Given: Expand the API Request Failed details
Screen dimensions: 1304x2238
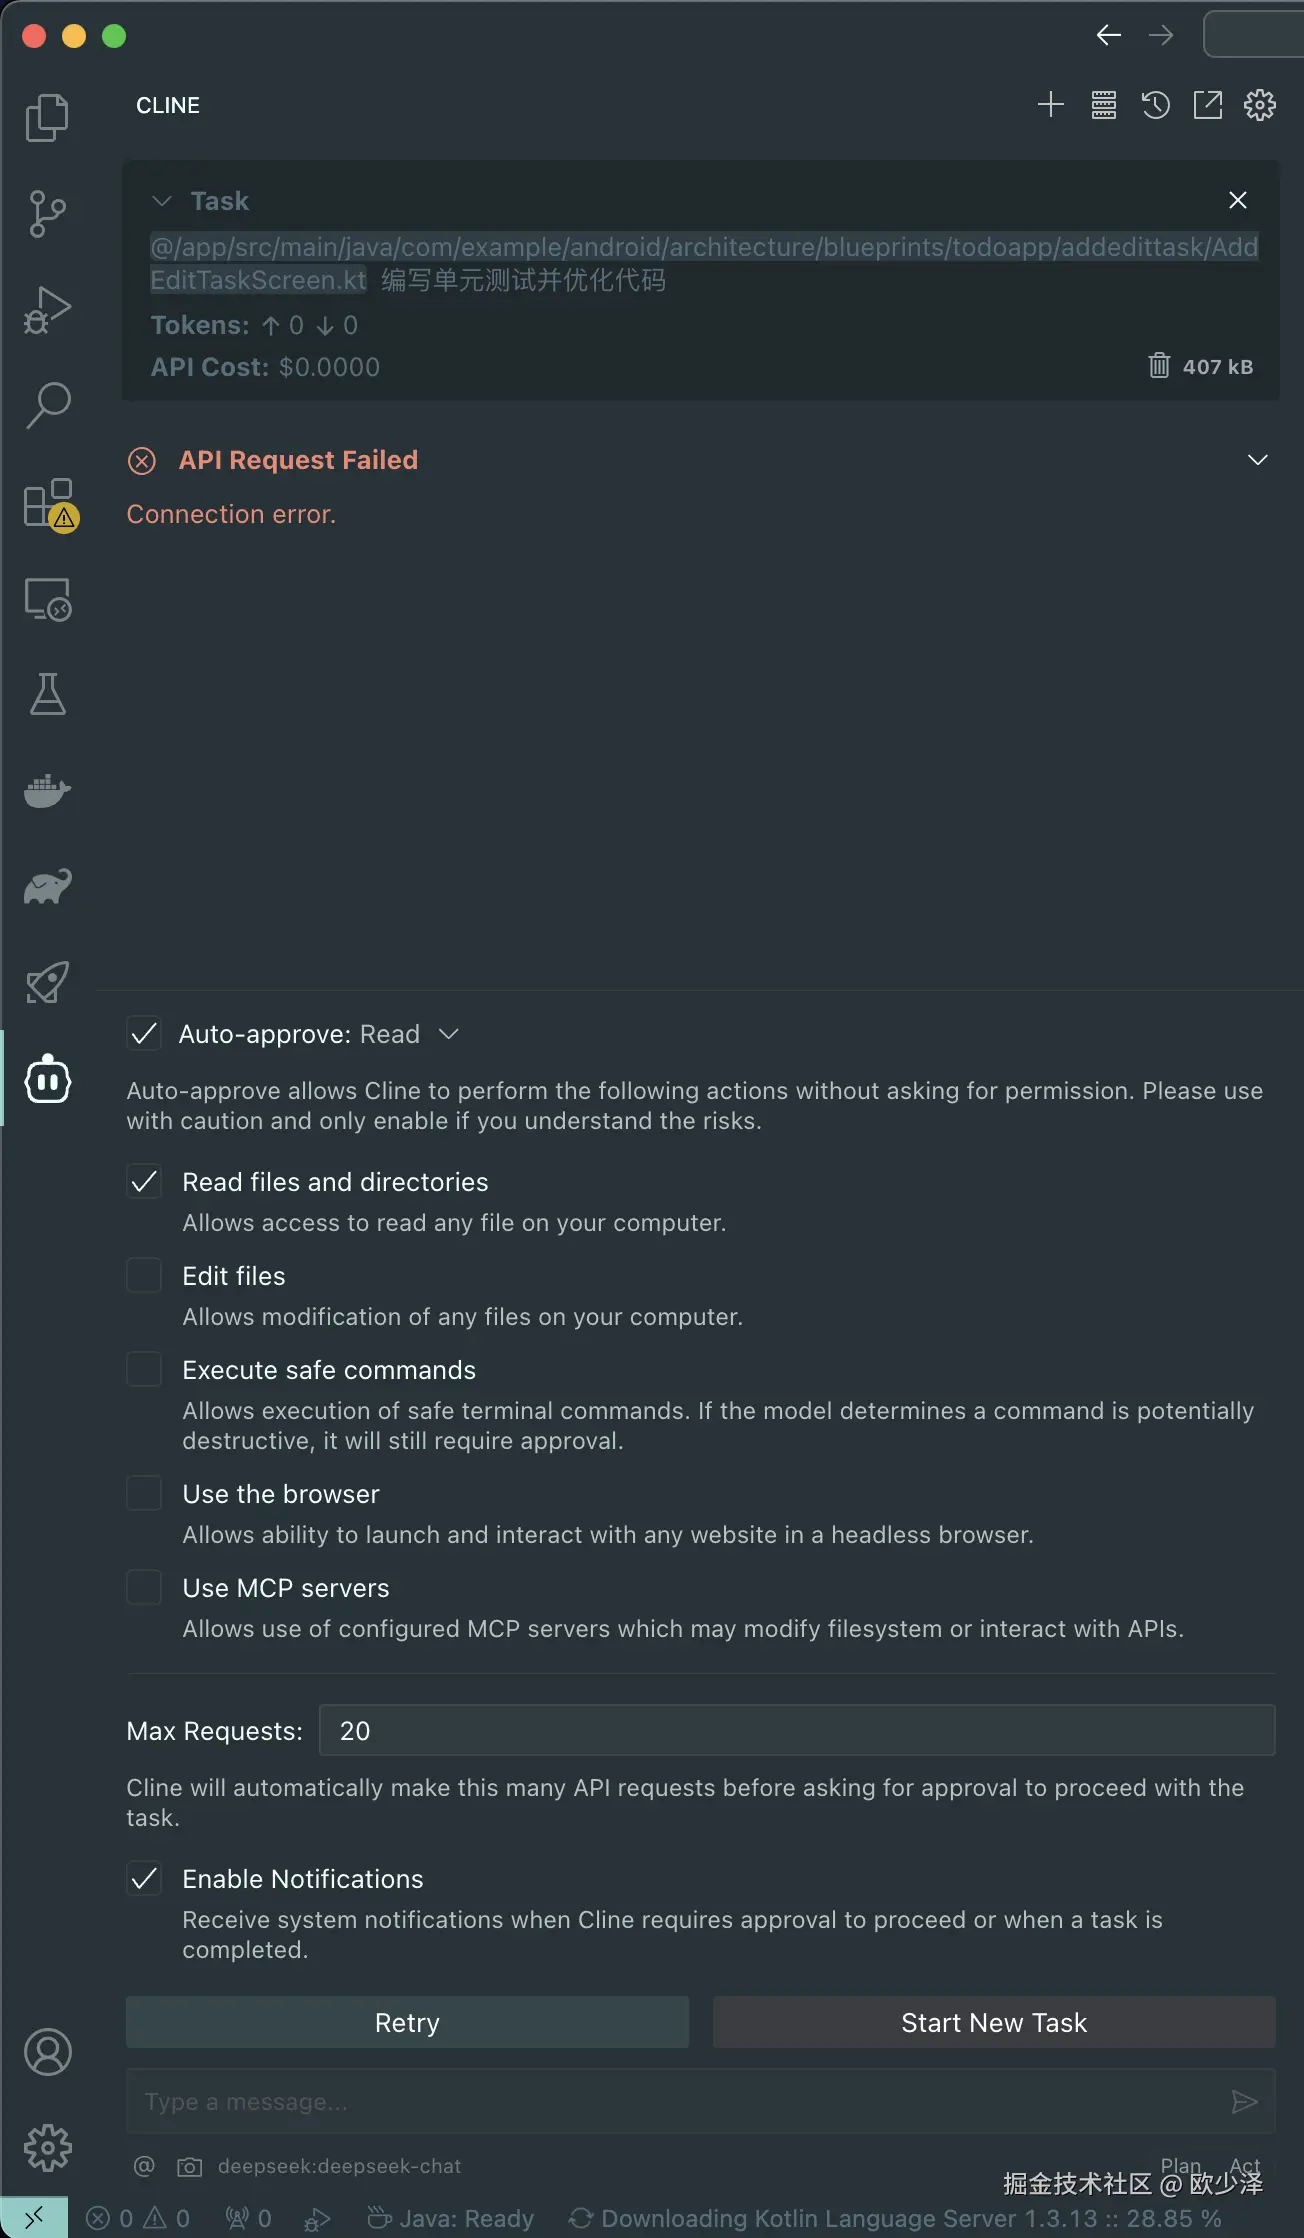Looking at the screenshot, I should click(1257, 460).
